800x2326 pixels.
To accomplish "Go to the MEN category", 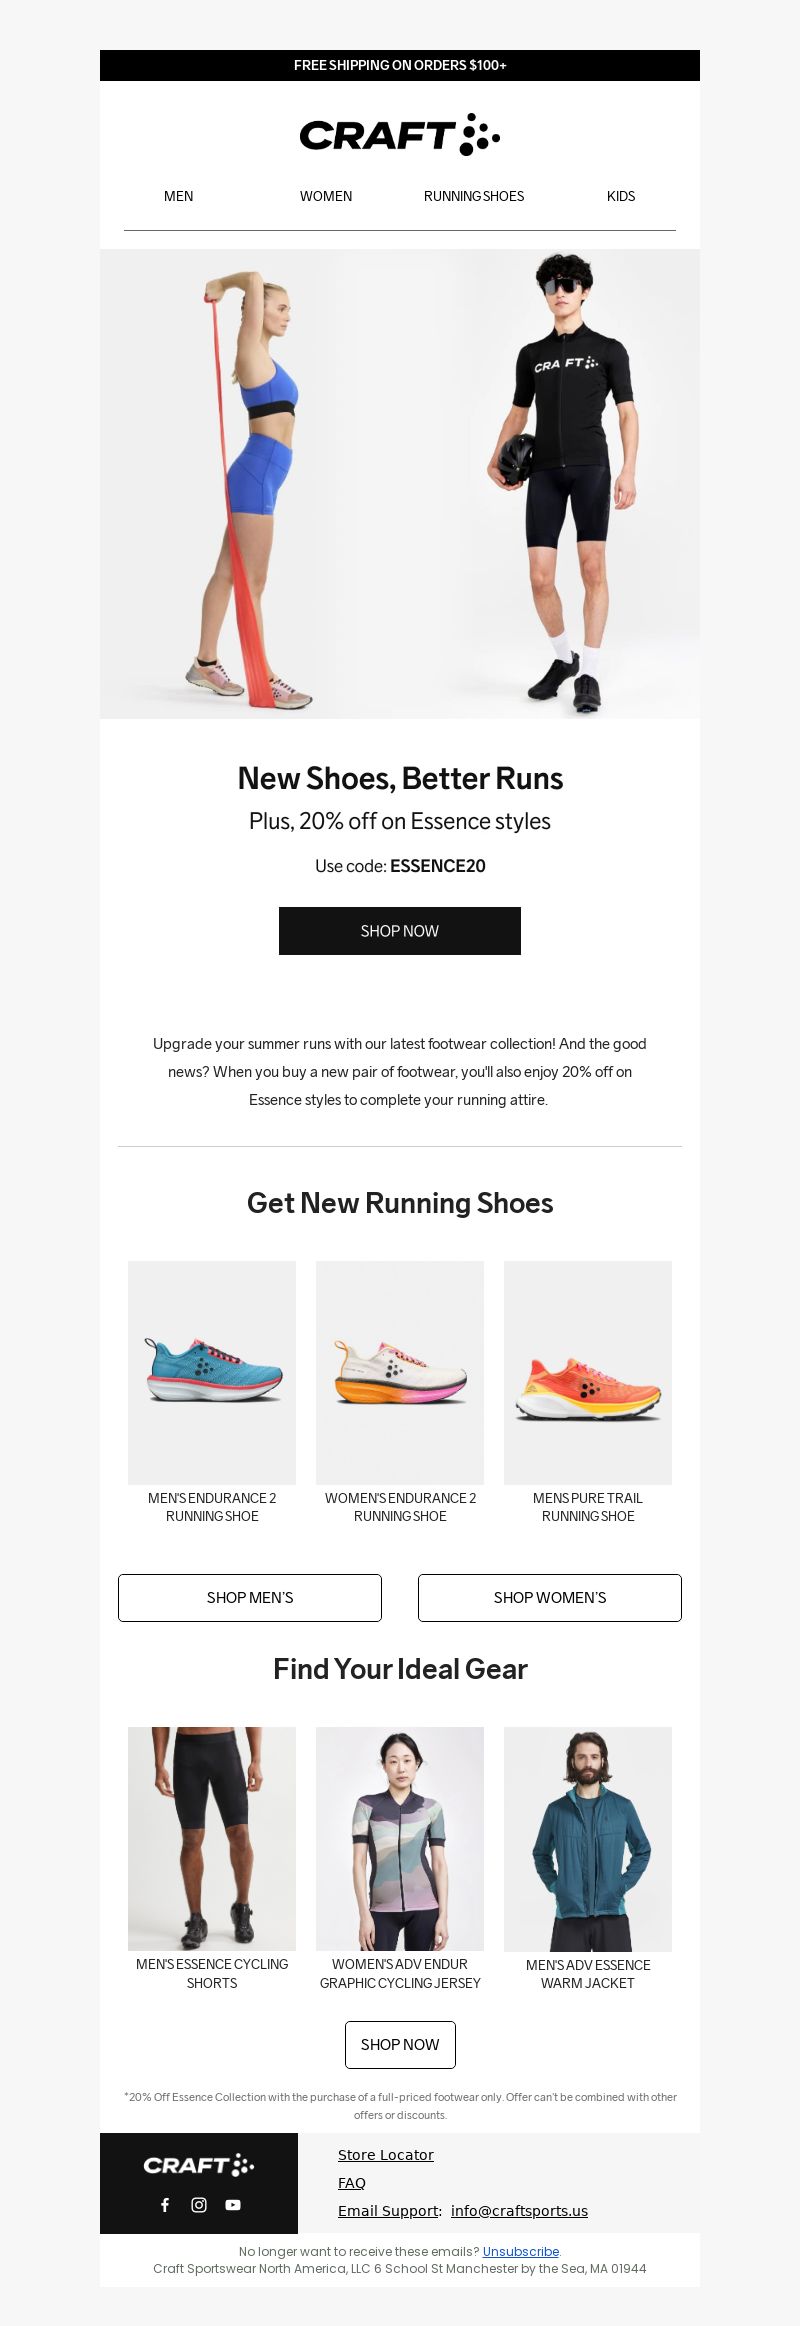I will [x=179, y=196].
